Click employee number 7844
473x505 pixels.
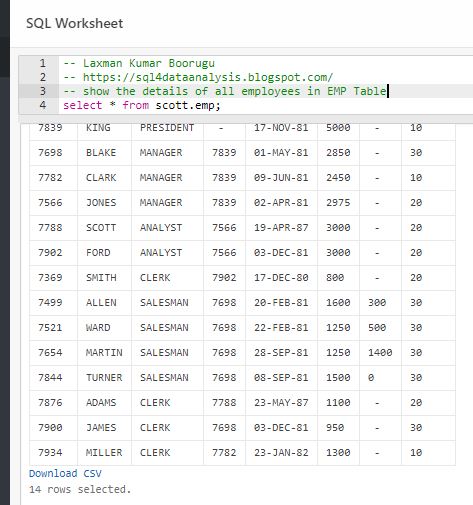click(50, 378)
